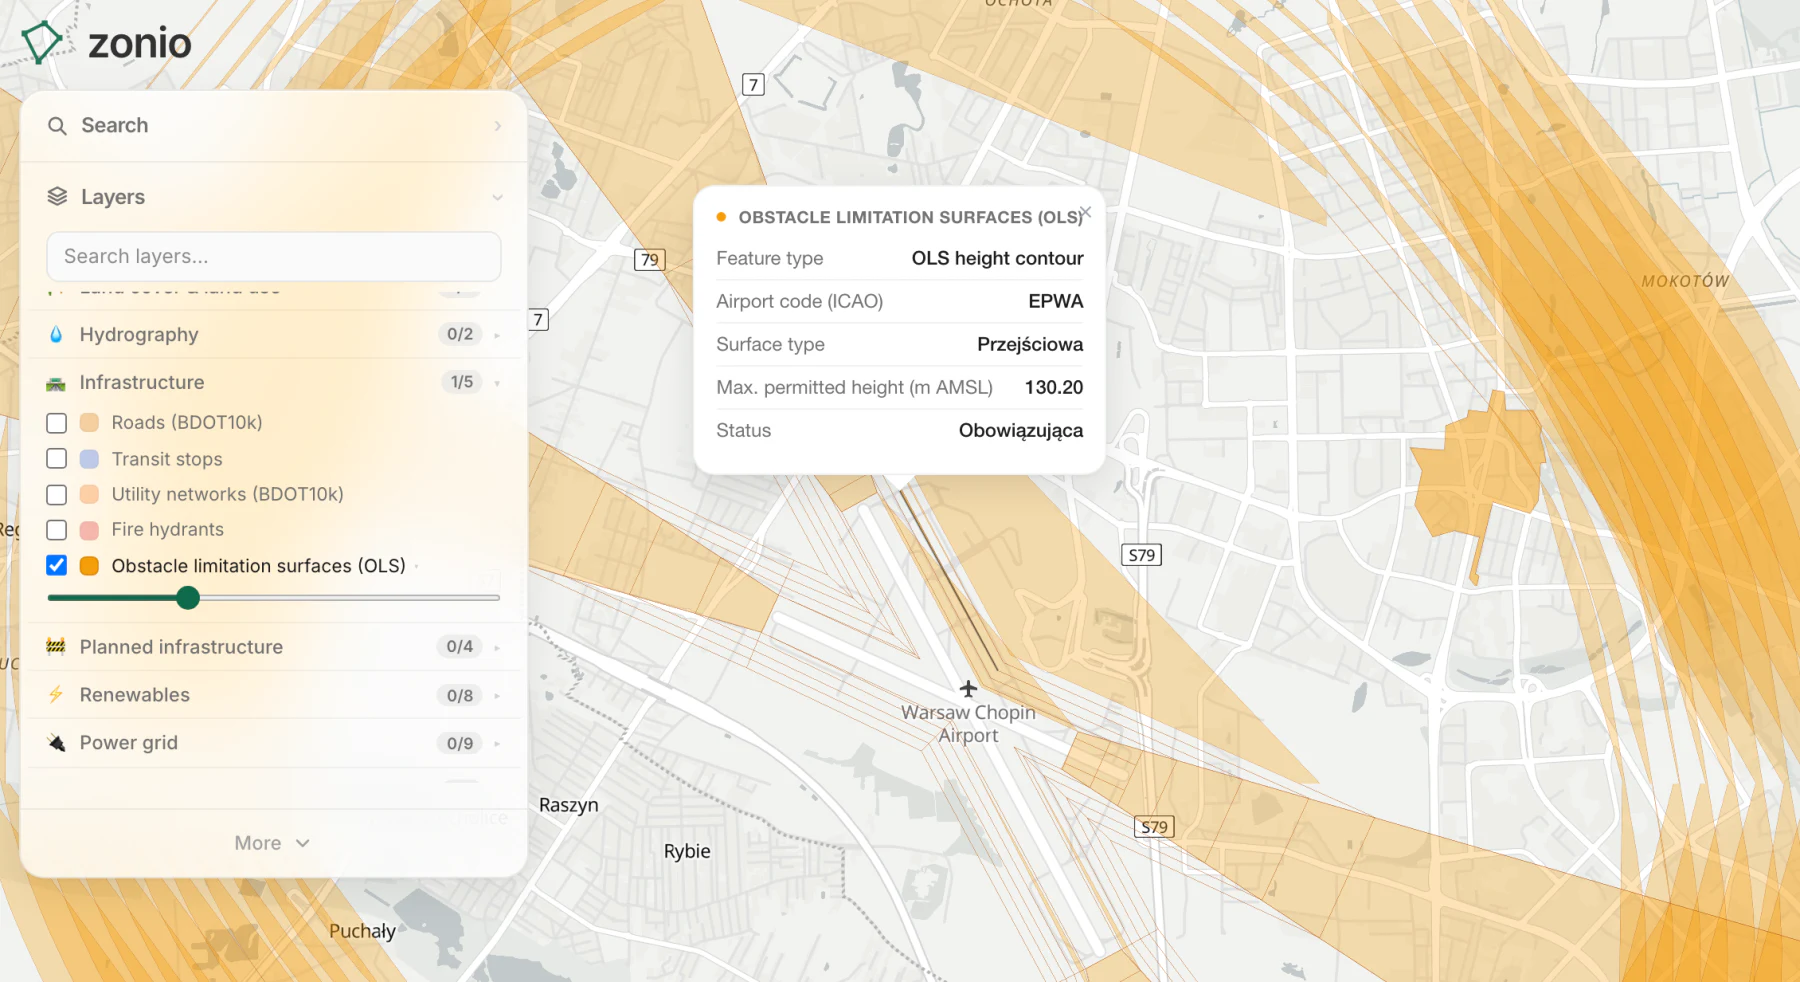Click Obstacle limitation surfaces (OLS) layer name
The height and width of the screenshot is (982, 1800).
[x=259, y=566]
